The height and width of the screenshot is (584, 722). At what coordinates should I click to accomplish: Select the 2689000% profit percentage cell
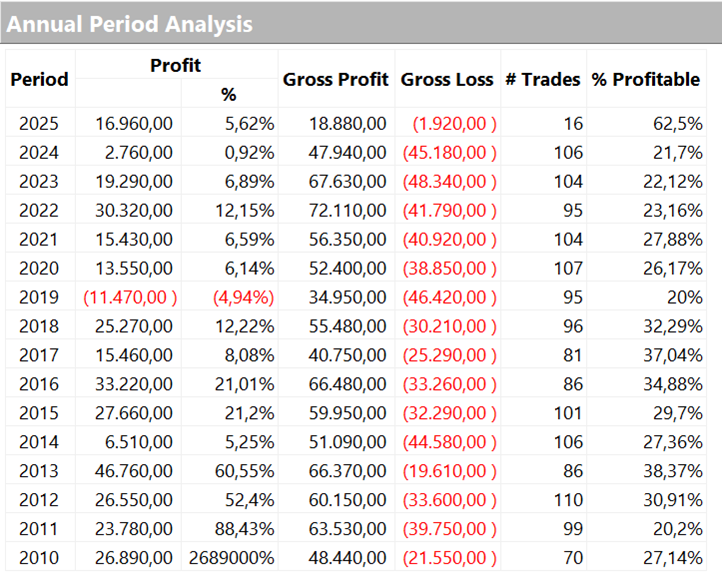point(232,558)
